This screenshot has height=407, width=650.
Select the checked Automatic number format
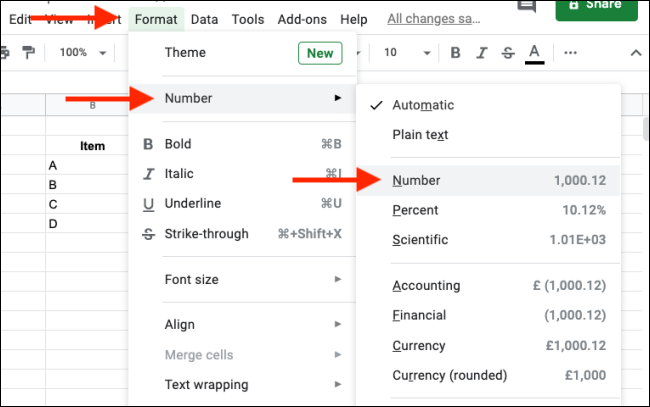pyautogui.click(x=422, y=105)
